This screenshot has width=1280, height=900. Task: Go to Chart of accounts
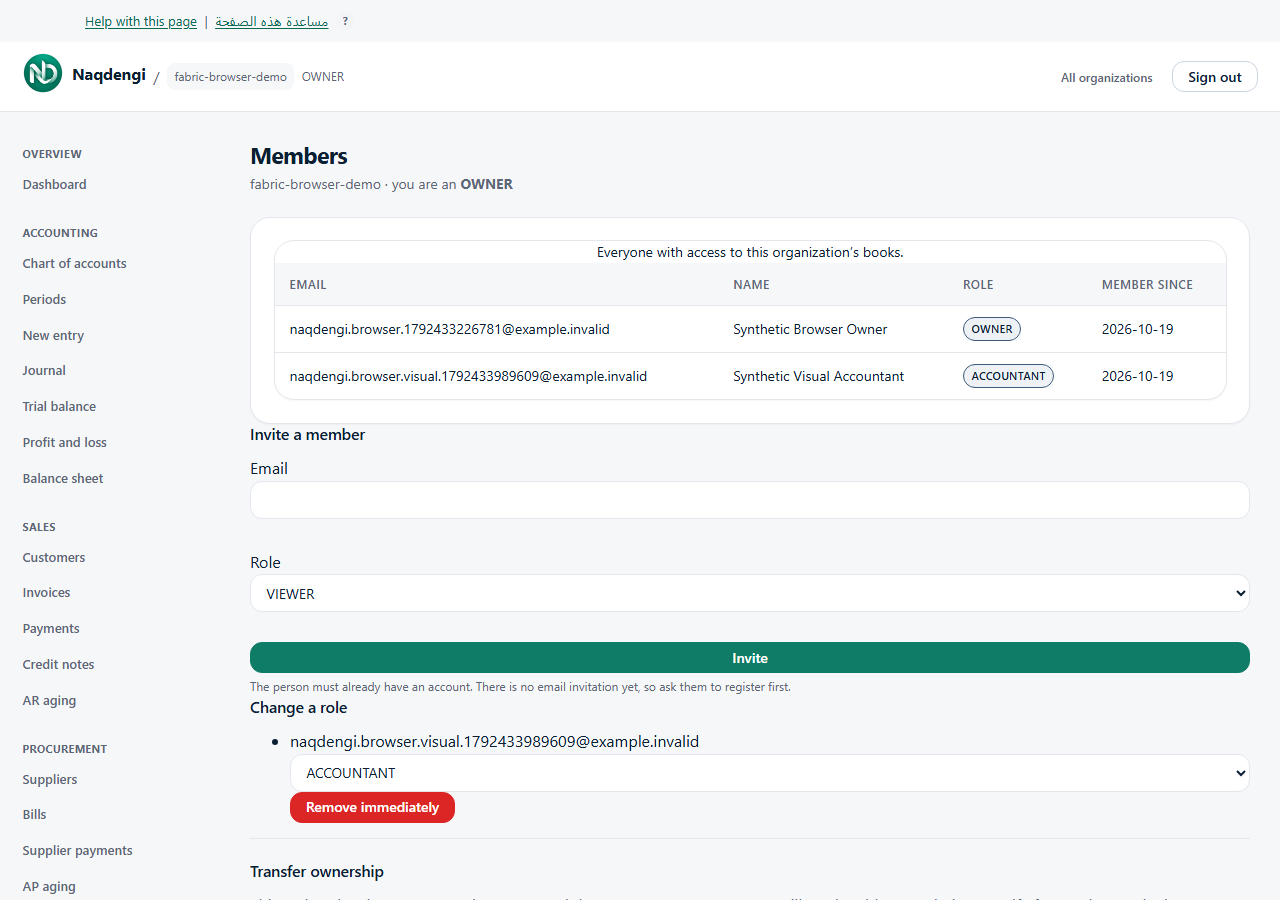tap(75, 264)
